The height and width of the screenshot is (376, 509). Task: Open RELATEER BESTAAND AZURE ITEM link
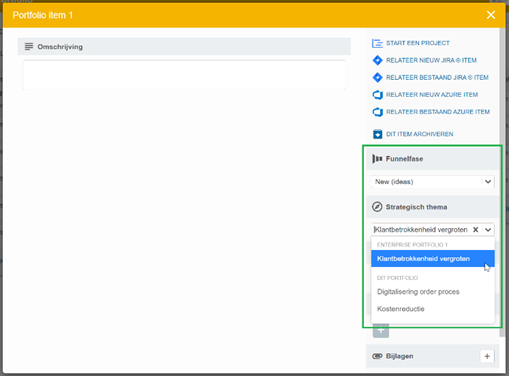438,112
